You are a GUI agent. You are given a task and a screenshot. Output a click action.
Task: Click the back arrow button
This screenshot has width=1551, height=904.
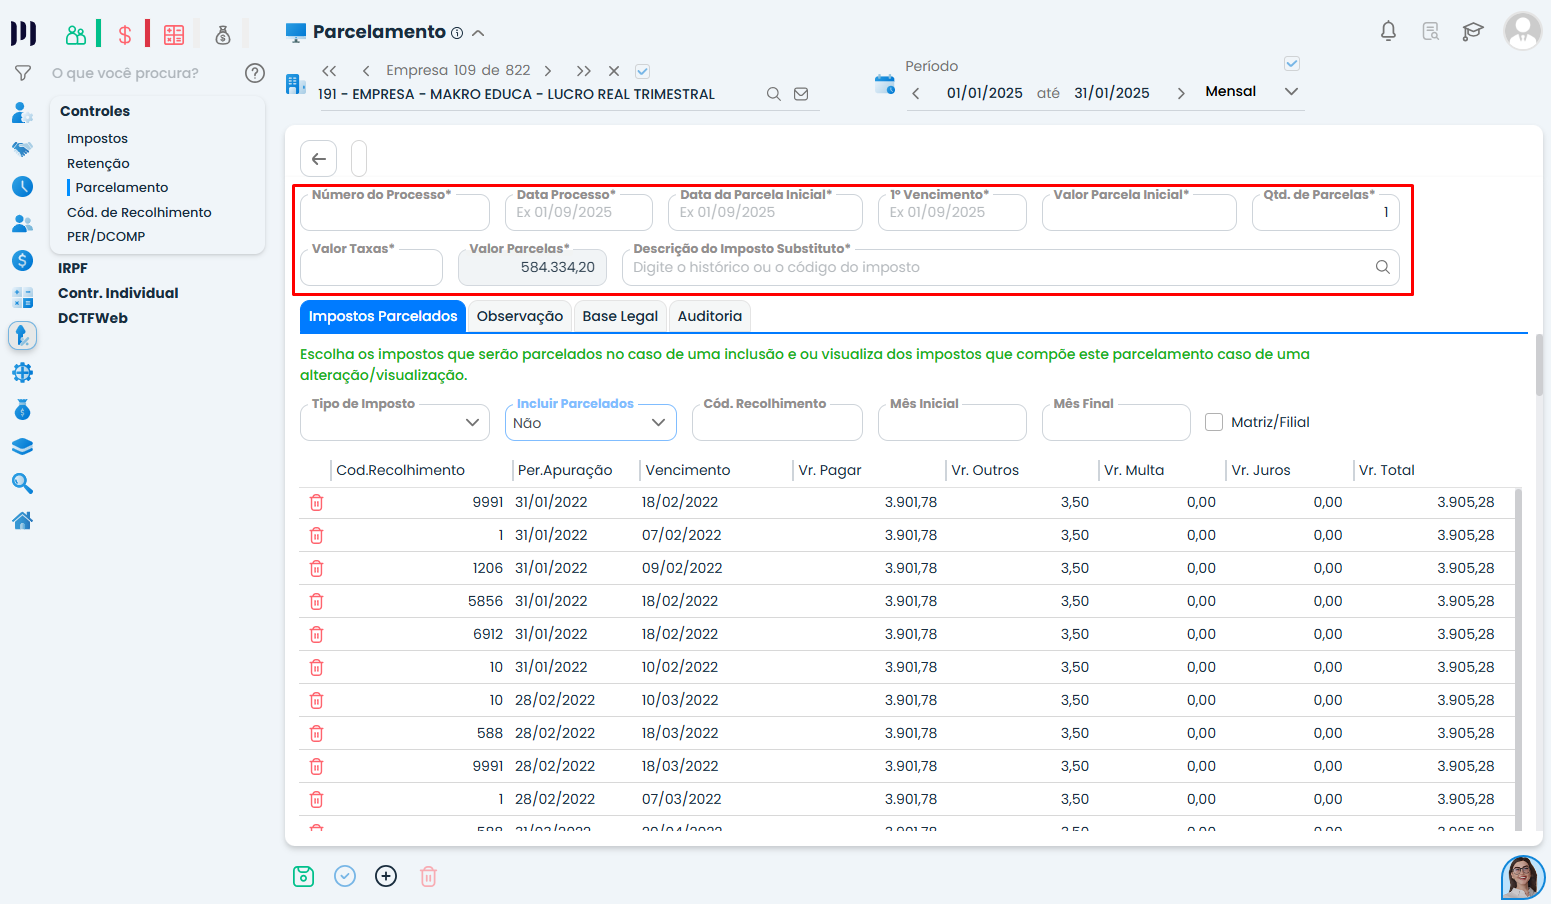coord(318,158)
